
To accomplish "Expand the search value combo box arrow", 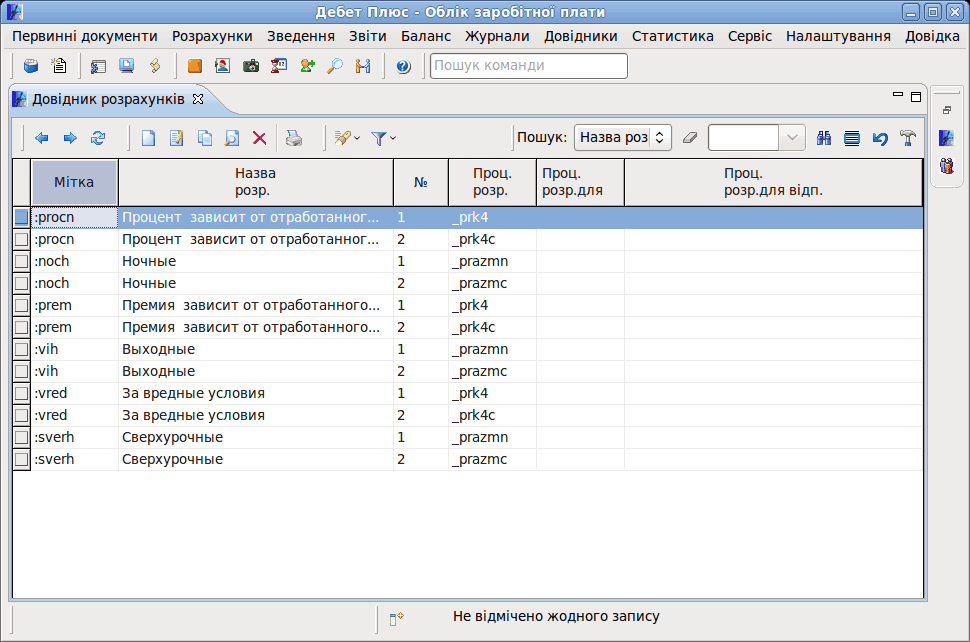I will click(792, 137).
